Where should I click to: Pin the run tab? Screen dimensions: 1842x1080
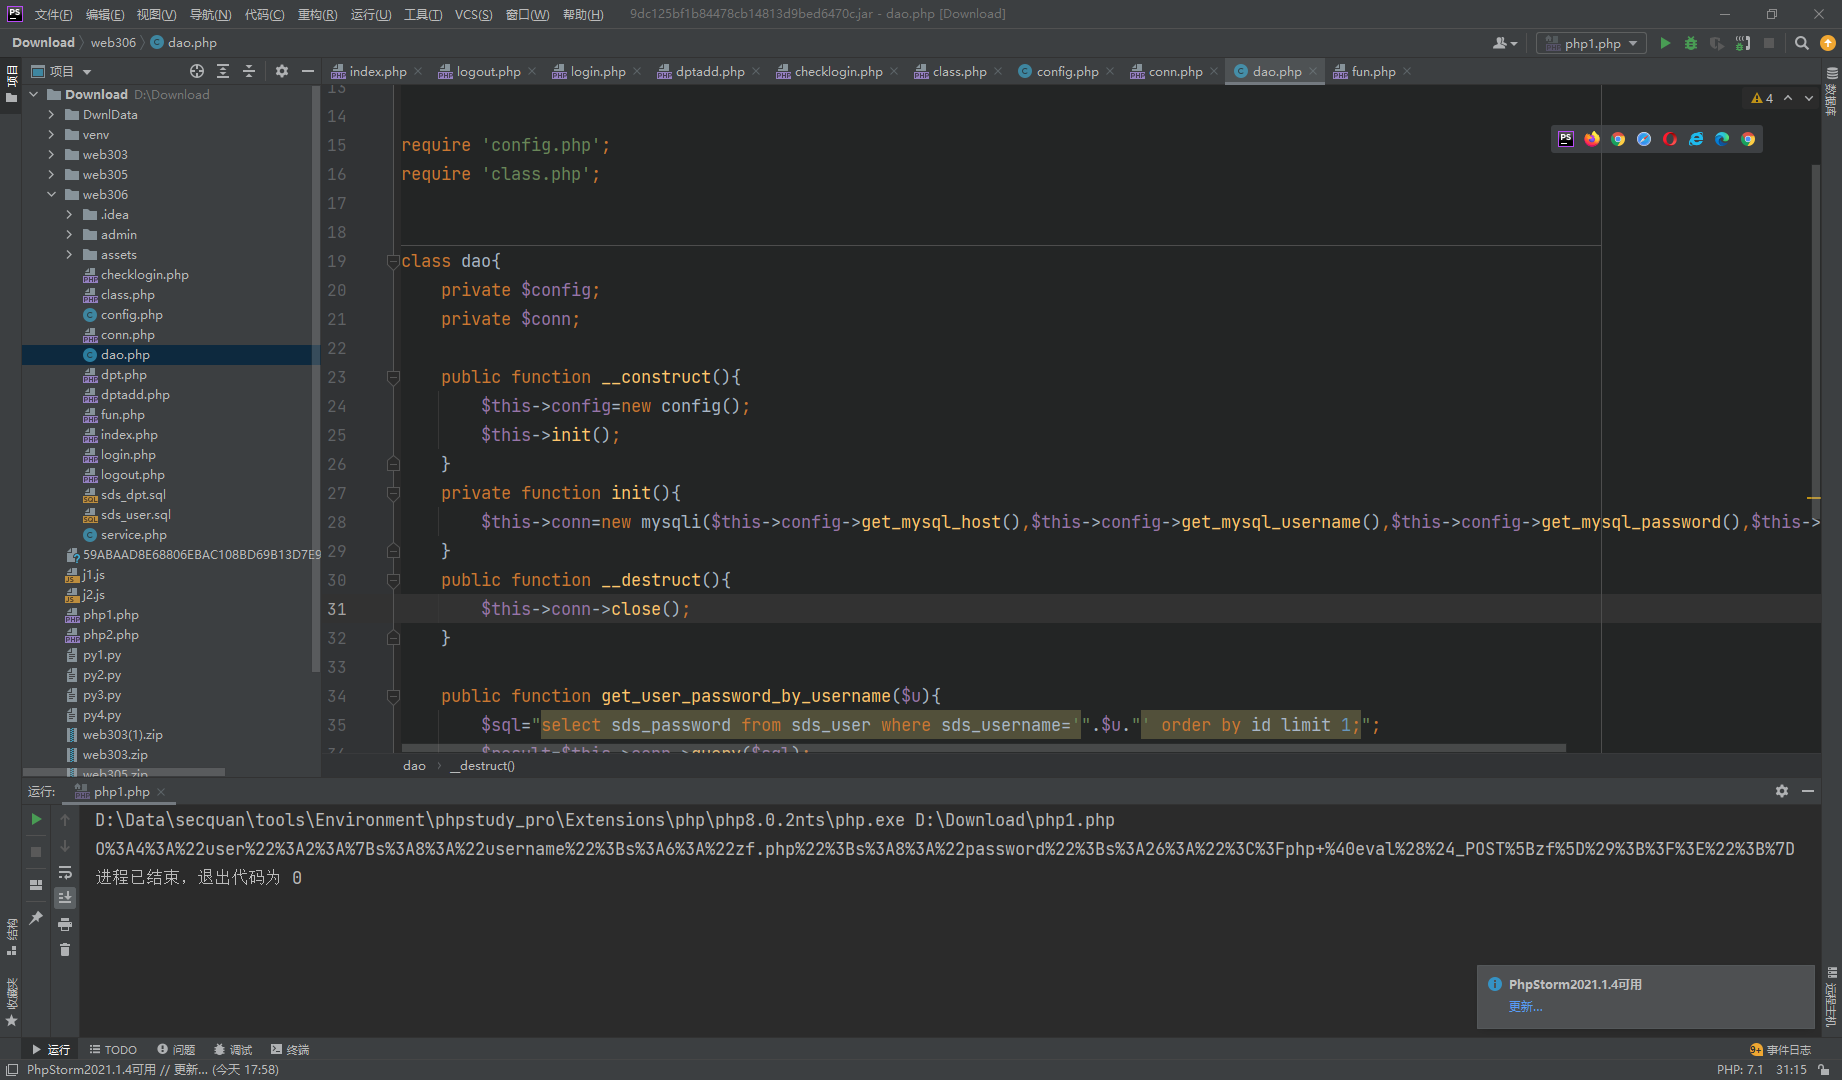[x=36, y=917]
